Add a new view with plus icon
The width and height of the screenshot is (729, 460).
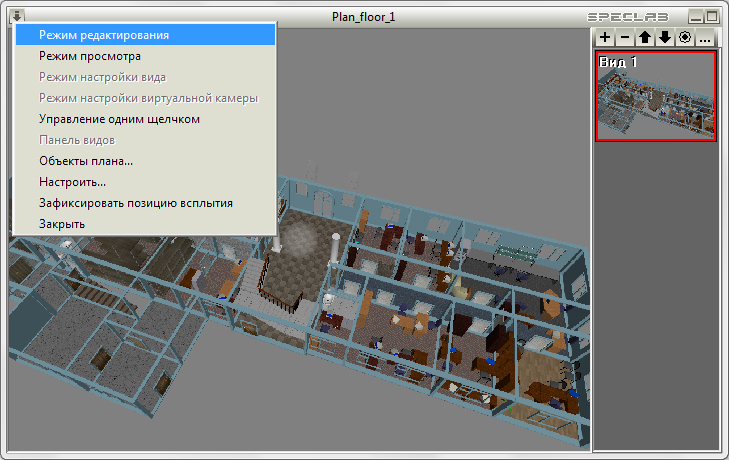605,38
